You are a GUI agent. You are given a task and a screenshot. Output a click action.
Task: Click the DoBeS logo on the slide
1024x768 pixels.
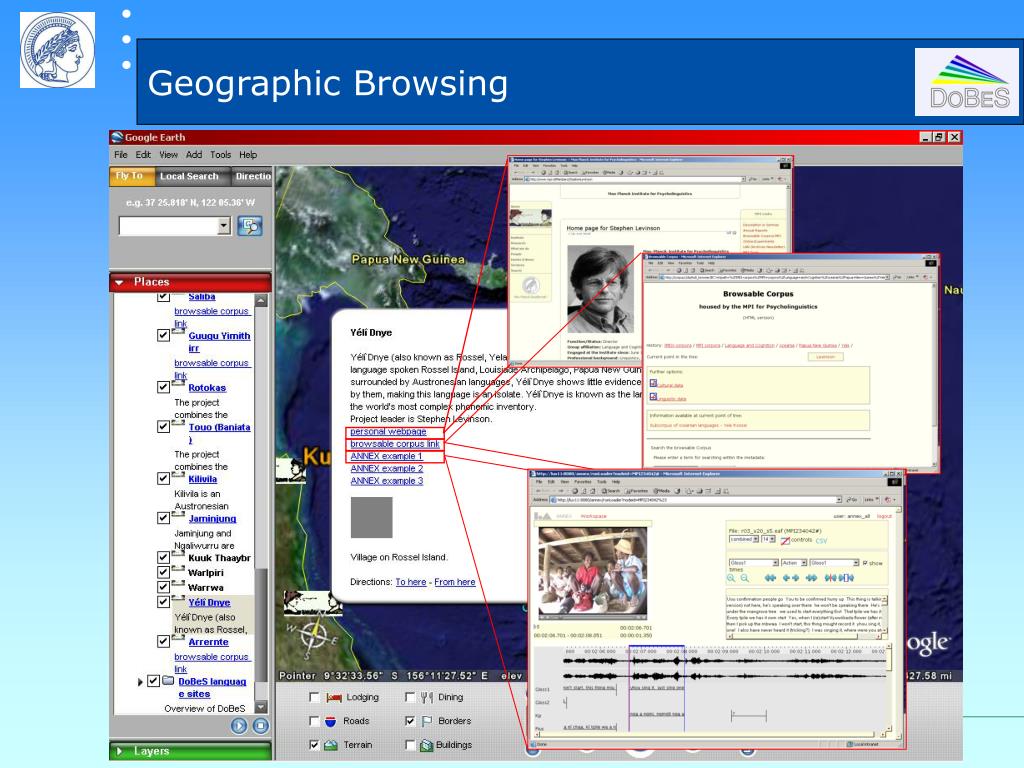point(967,82)
